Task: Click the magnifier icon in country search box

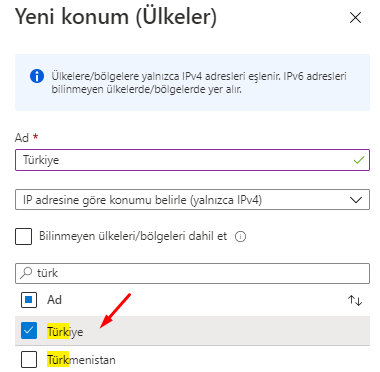Action: click(26, 273)
